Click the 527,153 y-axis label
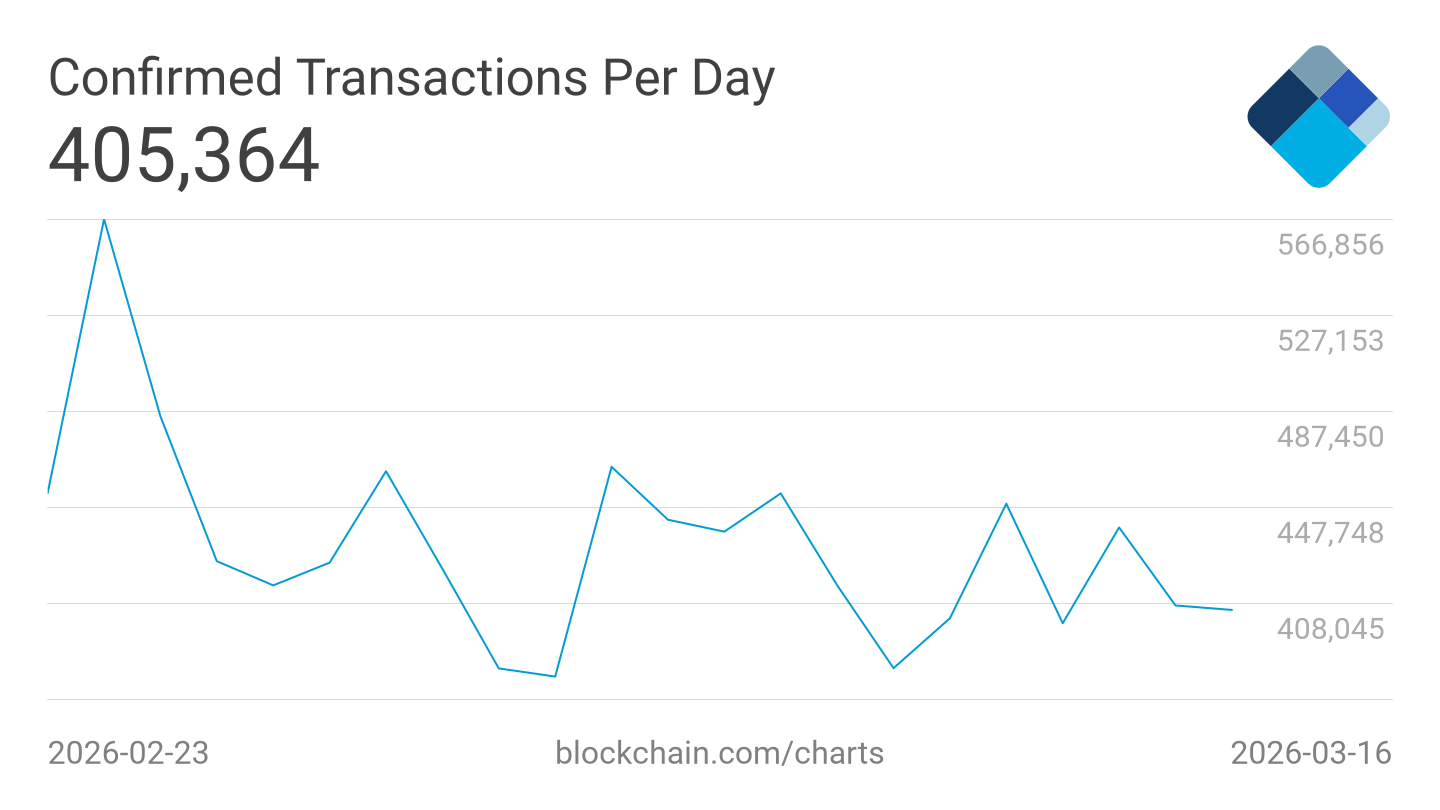This screenshot has width=1440, height=810. point(1330,341)
